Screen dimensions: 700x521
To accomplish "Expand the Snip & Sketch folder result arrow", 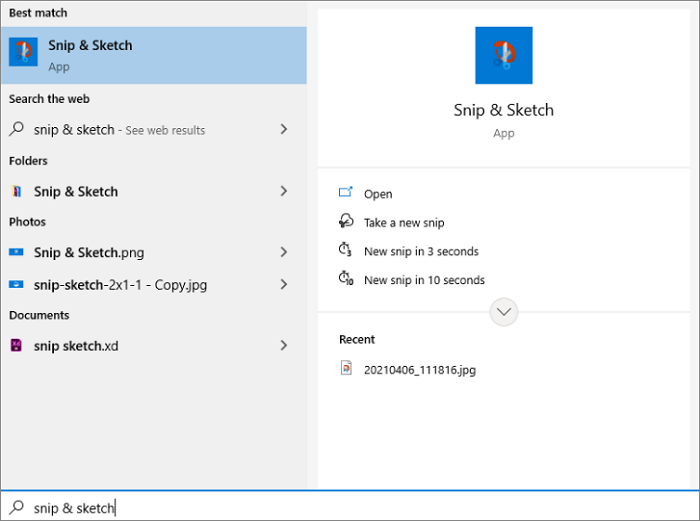I will point(284,191).
